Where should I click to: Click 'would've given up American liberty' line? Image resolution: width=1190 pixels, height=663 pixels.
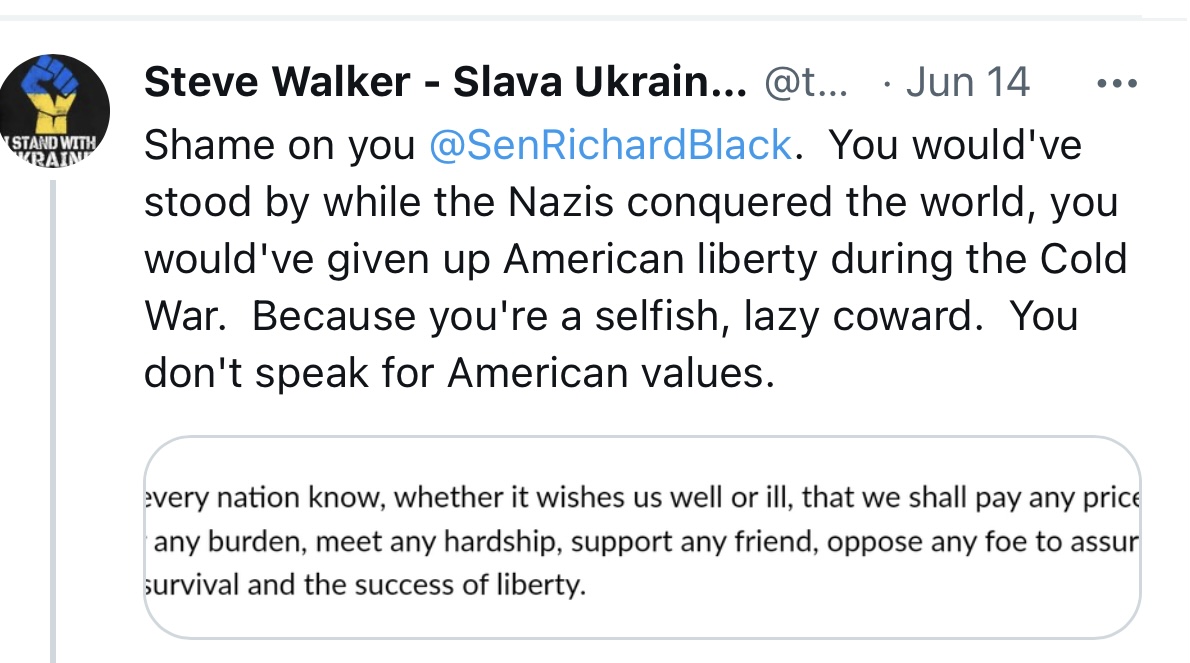[x=635, y=259]
